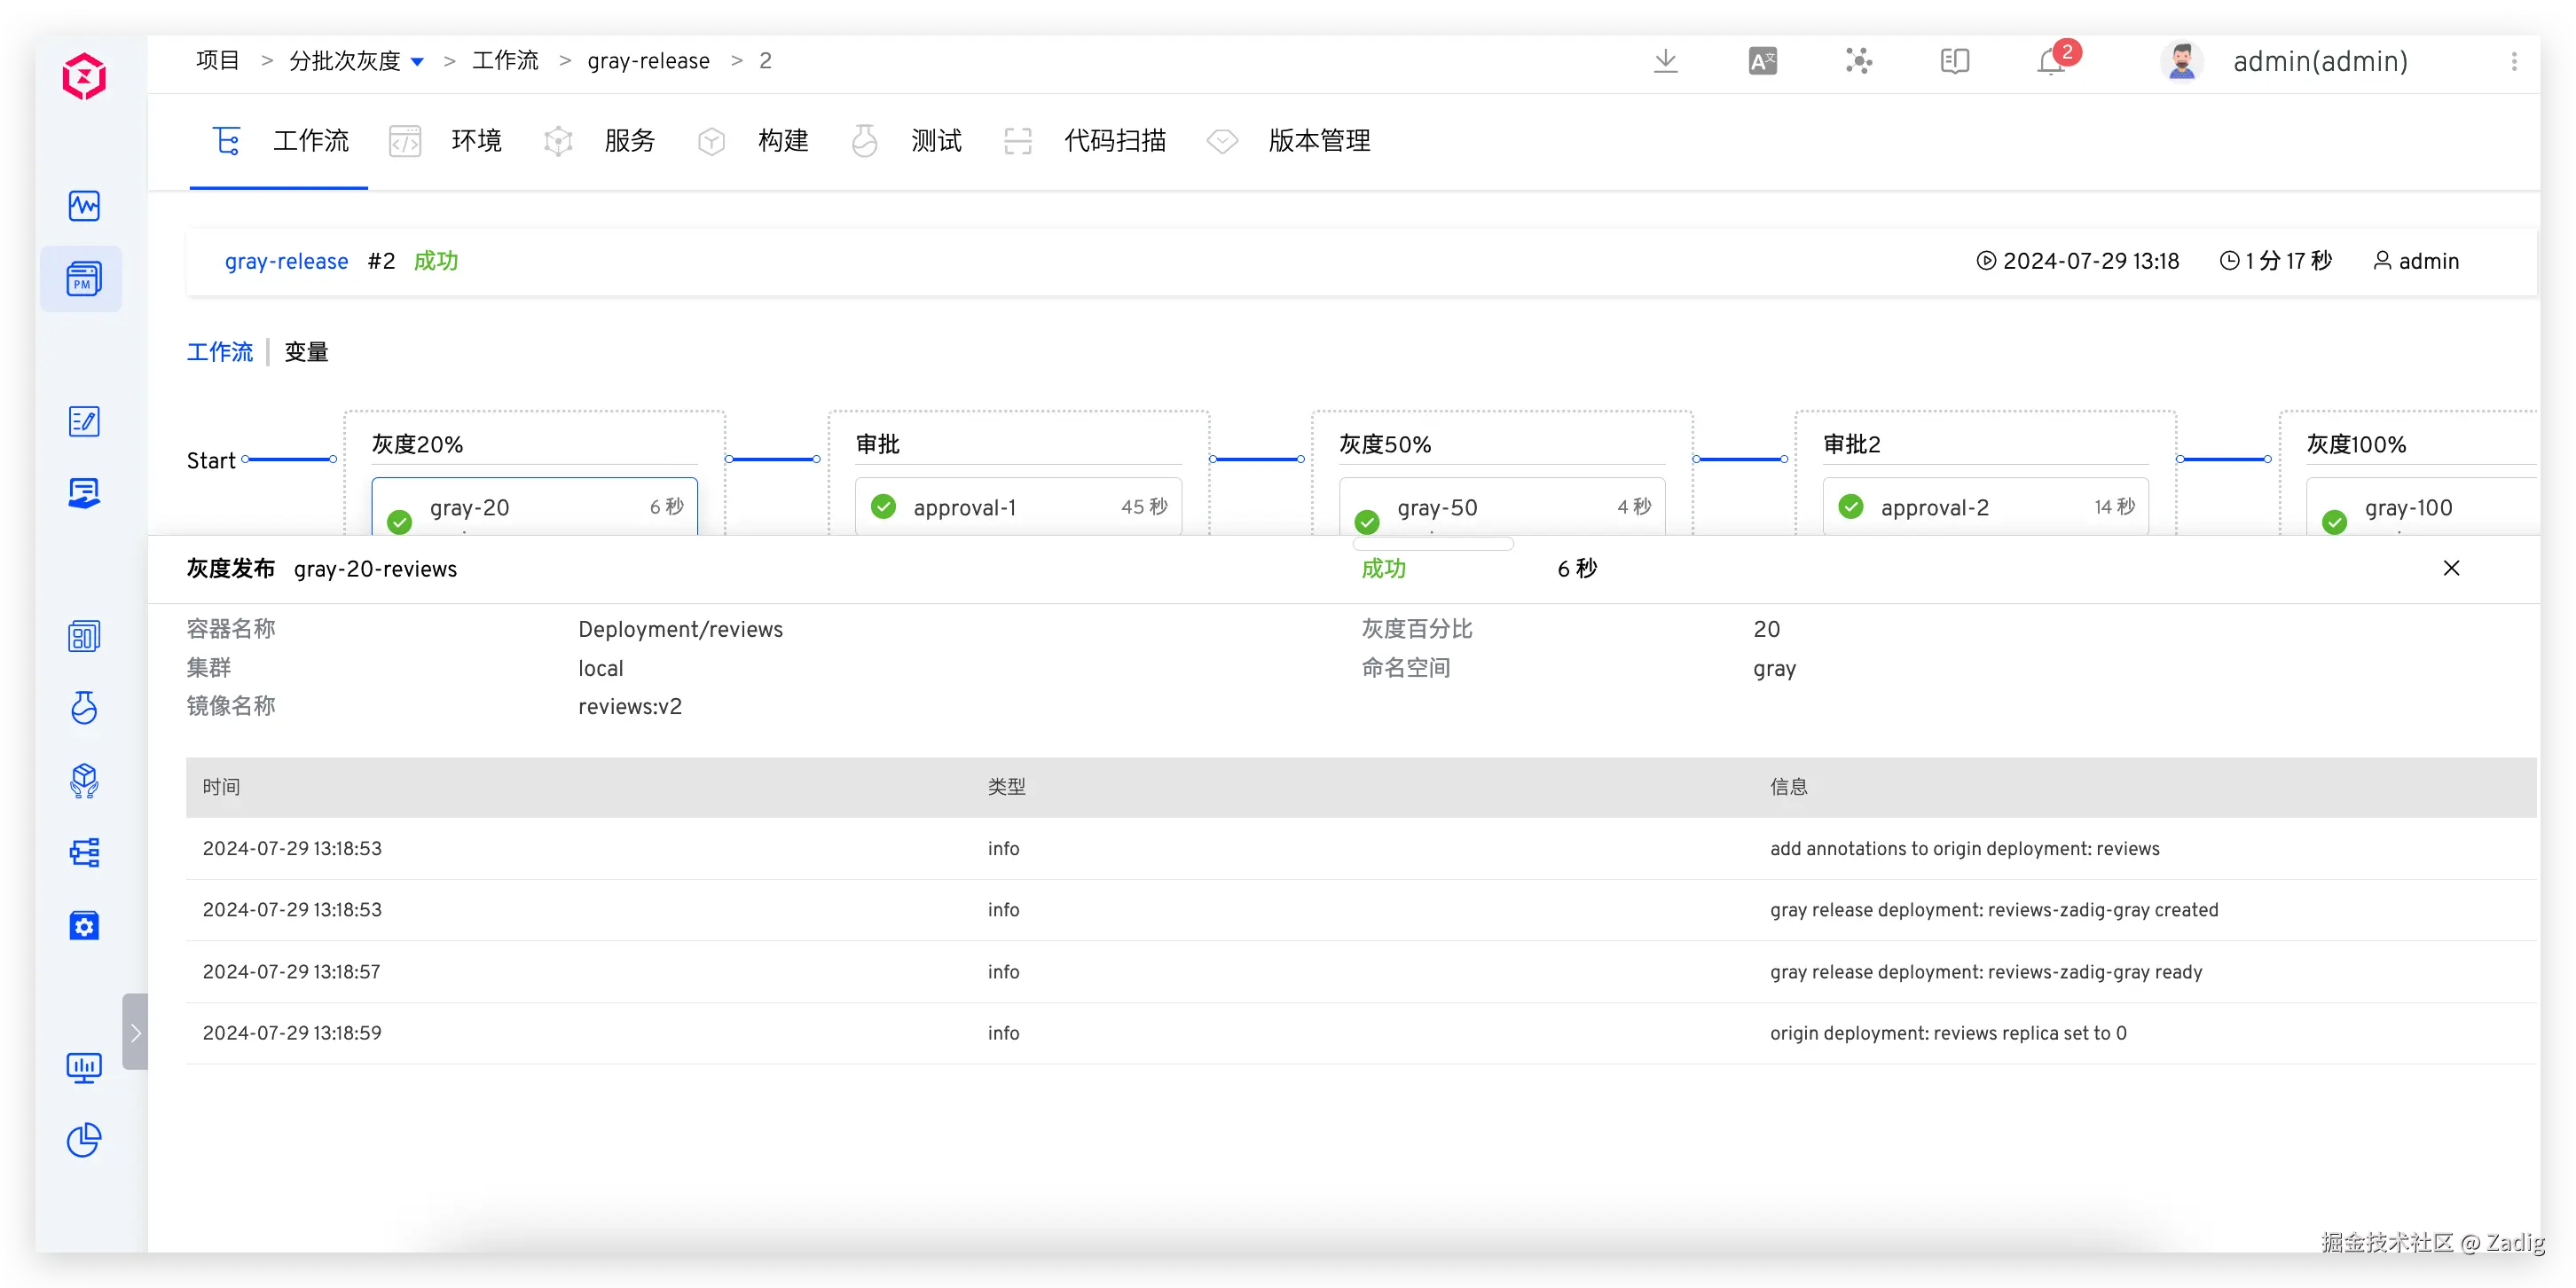Close the gray-20-reviews detail panel

(x=2451, y=568)
